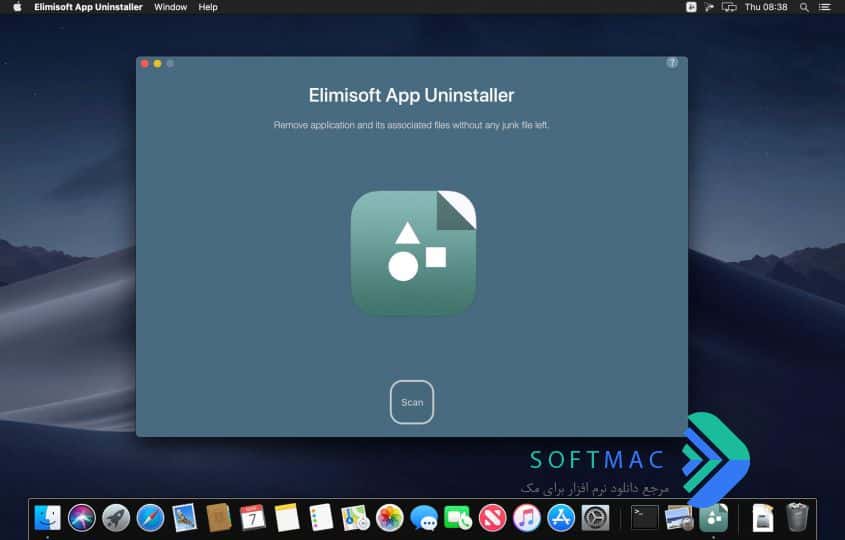Open the help question mark in the window corner
The image size is (845, 540).
click(672, 63)
